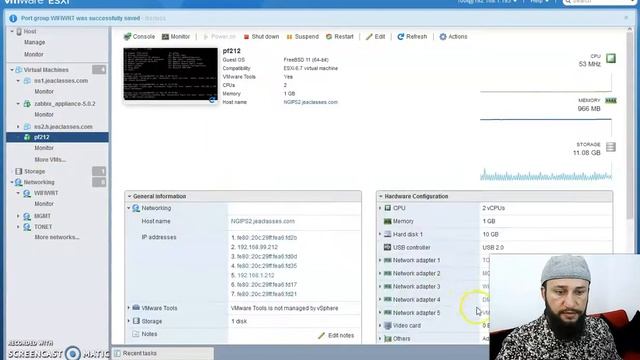Open the VM Console
Screen dimensions: 640x360
139,37
